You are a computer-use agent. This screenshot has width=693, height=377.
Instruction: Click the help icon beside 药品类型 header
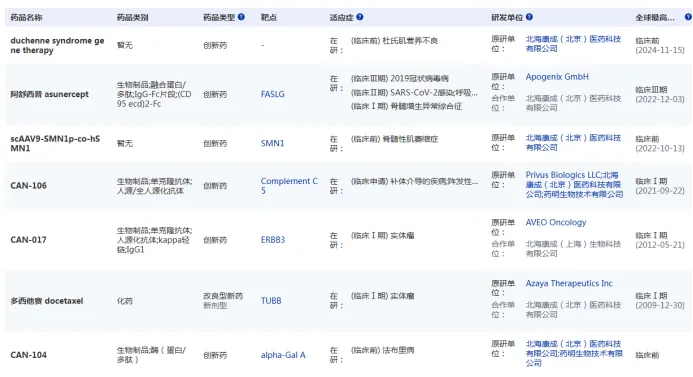[x=241, y=17]
